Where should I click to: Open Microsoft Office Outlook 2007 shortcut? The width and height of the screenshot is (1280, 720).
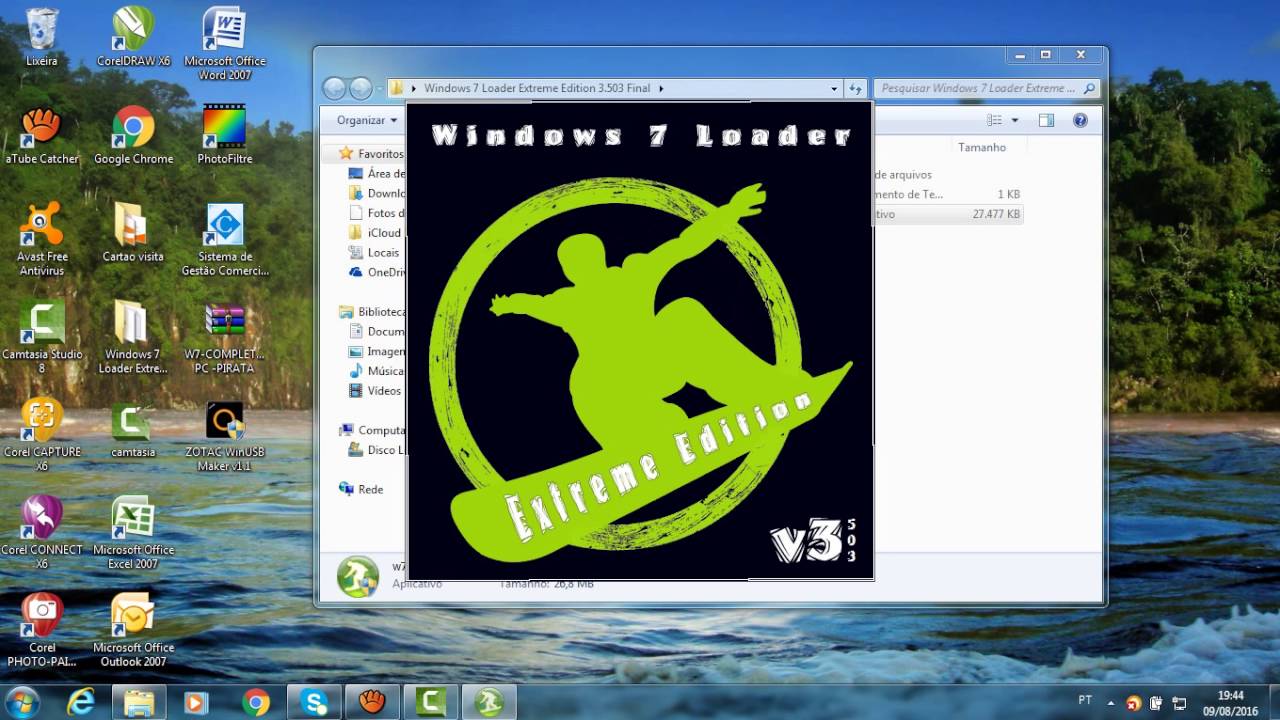pos(133,631)
